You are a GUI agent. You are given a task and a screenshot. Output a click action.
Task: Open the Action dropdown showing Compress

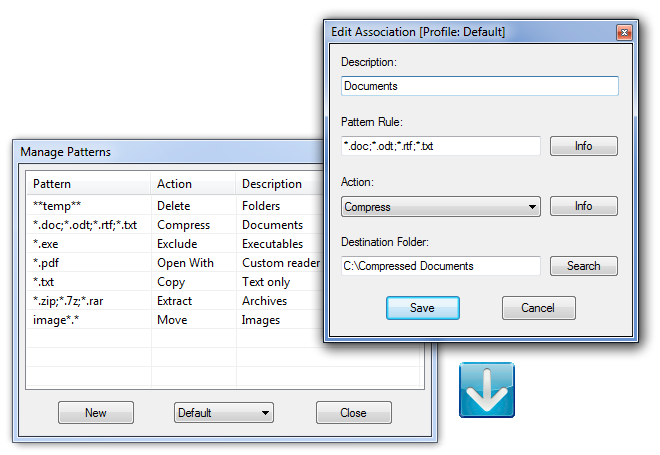[x=440, y=207]
